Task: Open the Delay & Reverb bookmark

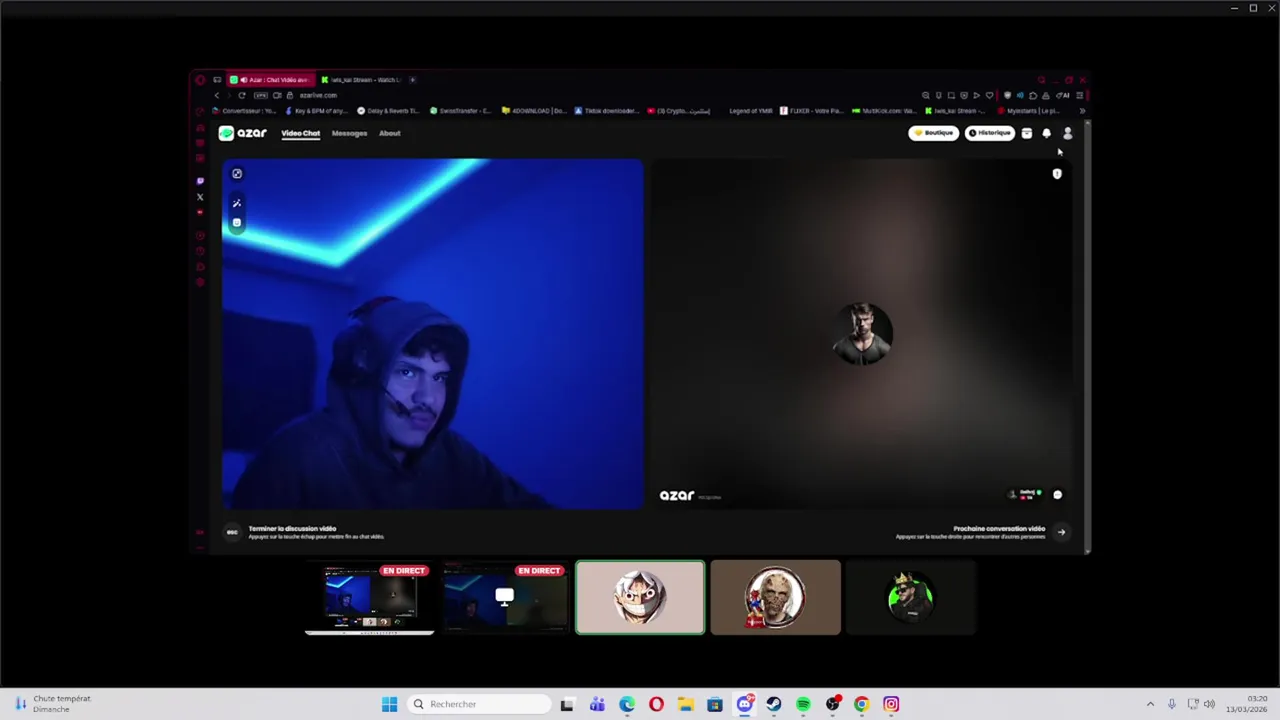Action: [x=388, y=111]
